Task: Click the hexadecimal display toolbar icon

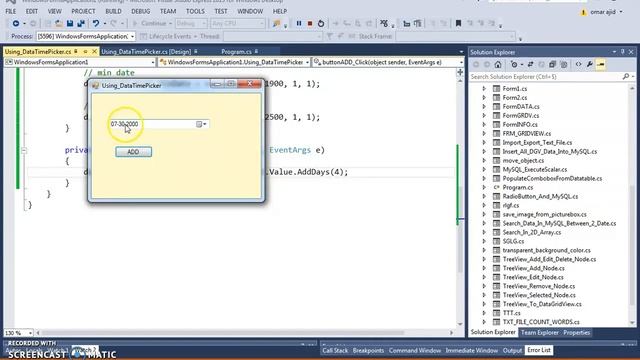Action: (x=384, y=24)
